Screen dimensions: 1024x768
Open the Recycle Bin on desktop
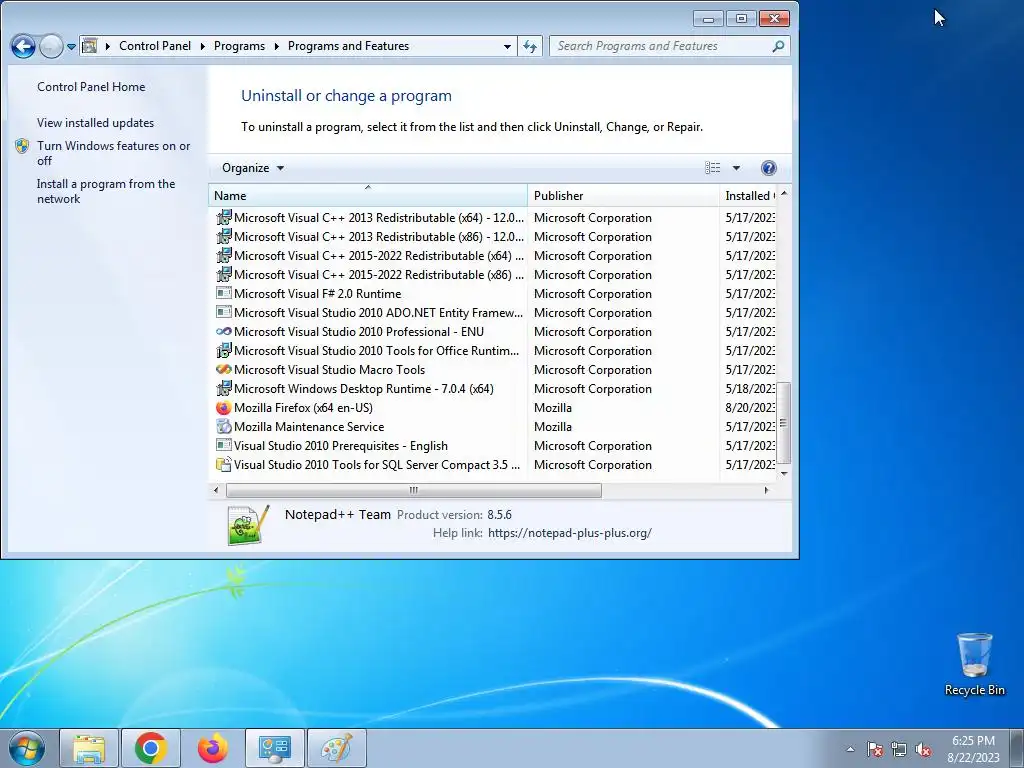(974, 664)
